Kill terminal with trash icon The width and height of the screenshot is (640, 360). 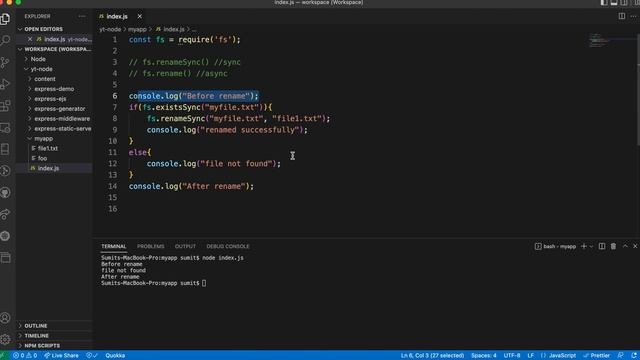(613, 246)
